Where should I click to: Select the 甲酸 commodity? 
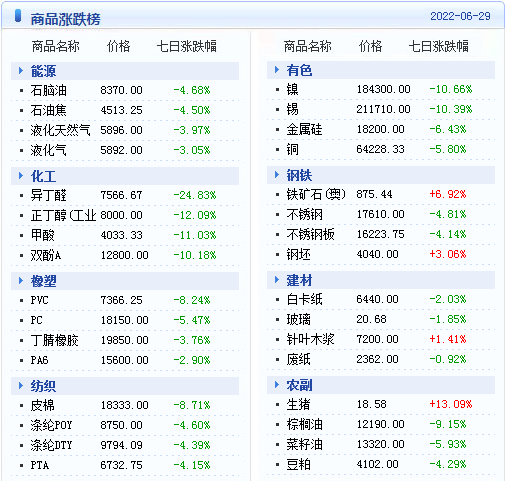click(x=43, y=235)
